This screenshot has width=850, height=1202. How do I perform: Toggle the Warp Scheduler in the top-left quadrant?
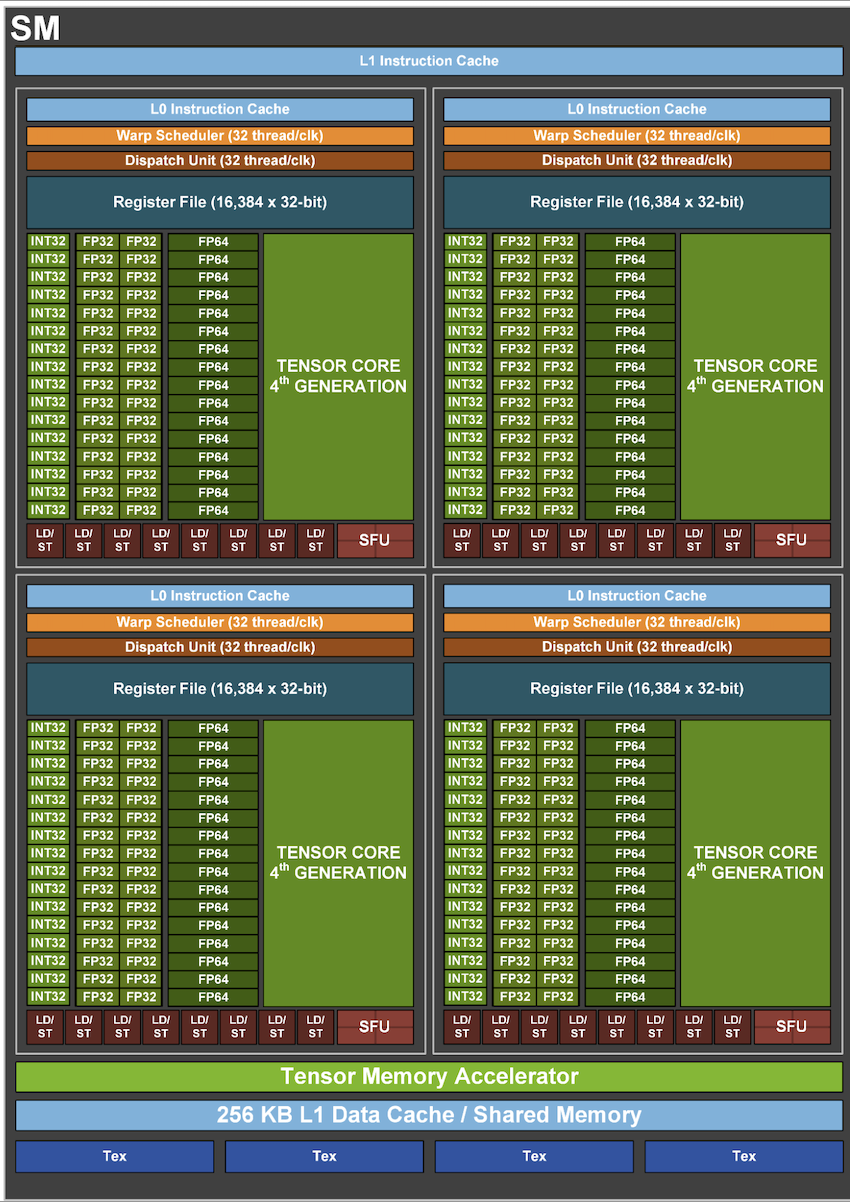221,135
